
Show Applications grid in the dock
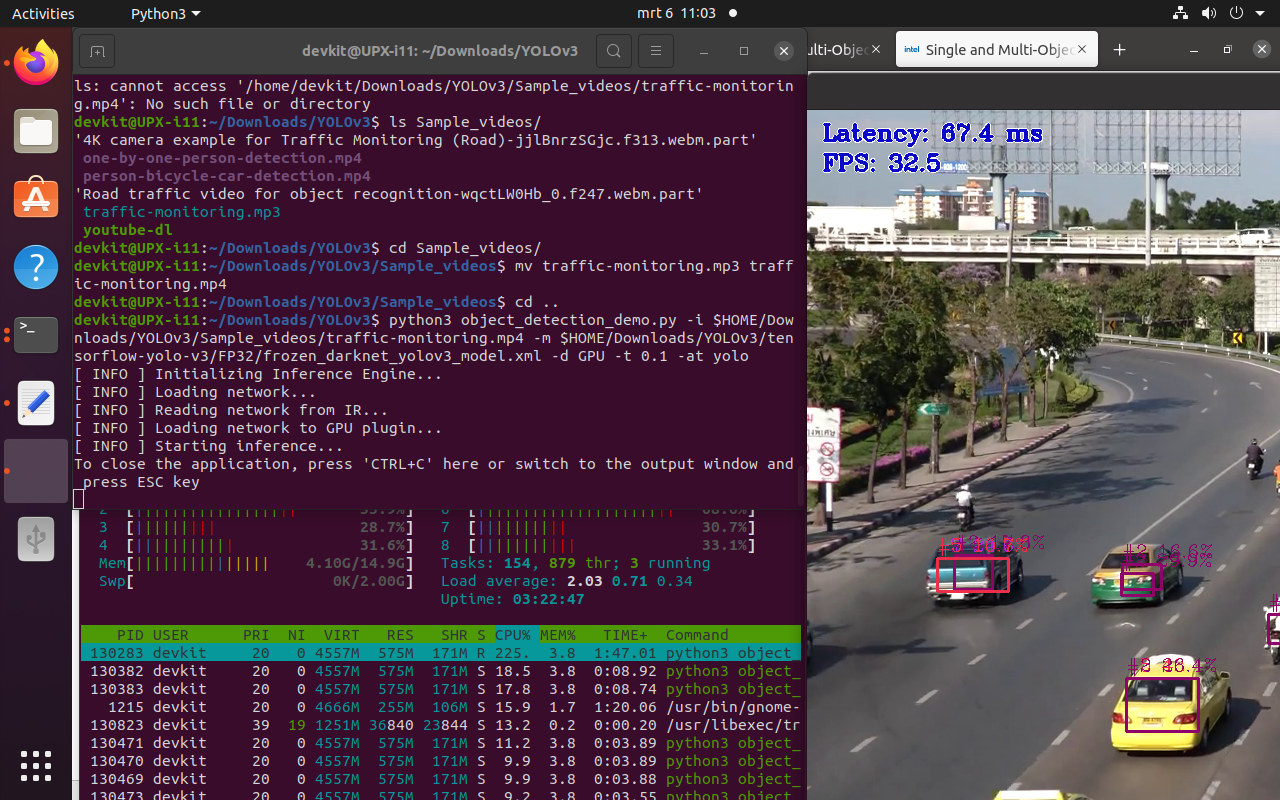(36, 765)
